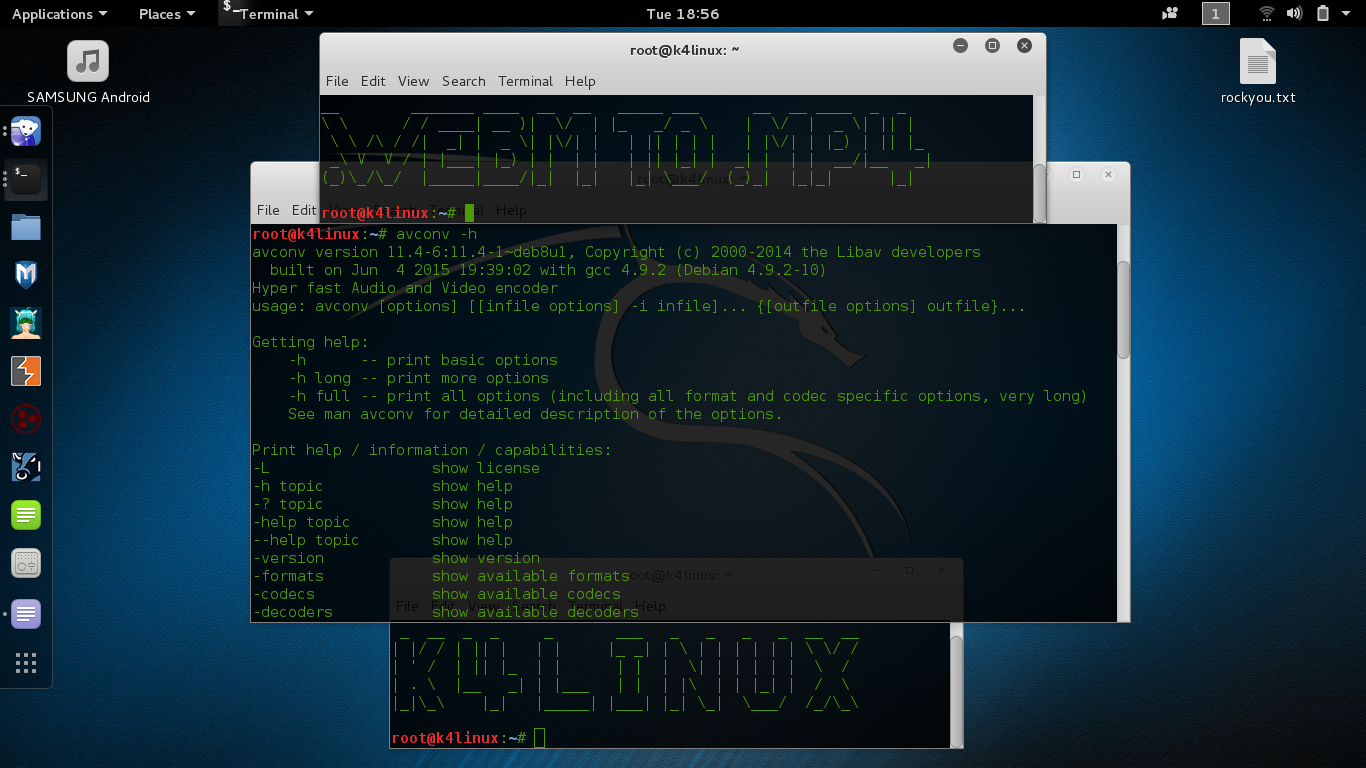Click the '-h long -- print more options' line
Image resolution: width=1366 pixels, height=768 pixels.
pyautogui.click(x=419, y=378)
